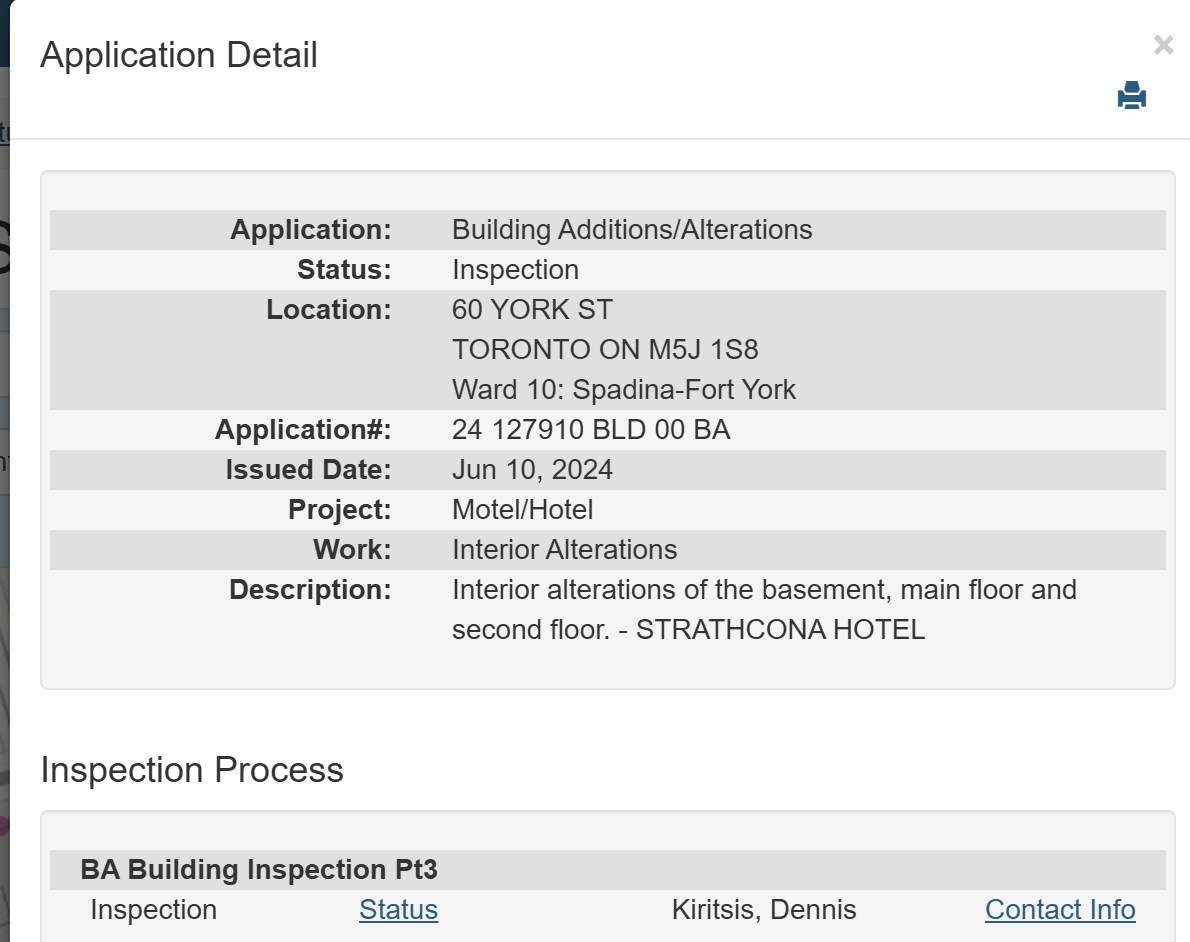The height and width of the screenshot is (942, 1190).
Task: Click the TORONTO ON M5J 1S8 line
Action: pos(605,350)
